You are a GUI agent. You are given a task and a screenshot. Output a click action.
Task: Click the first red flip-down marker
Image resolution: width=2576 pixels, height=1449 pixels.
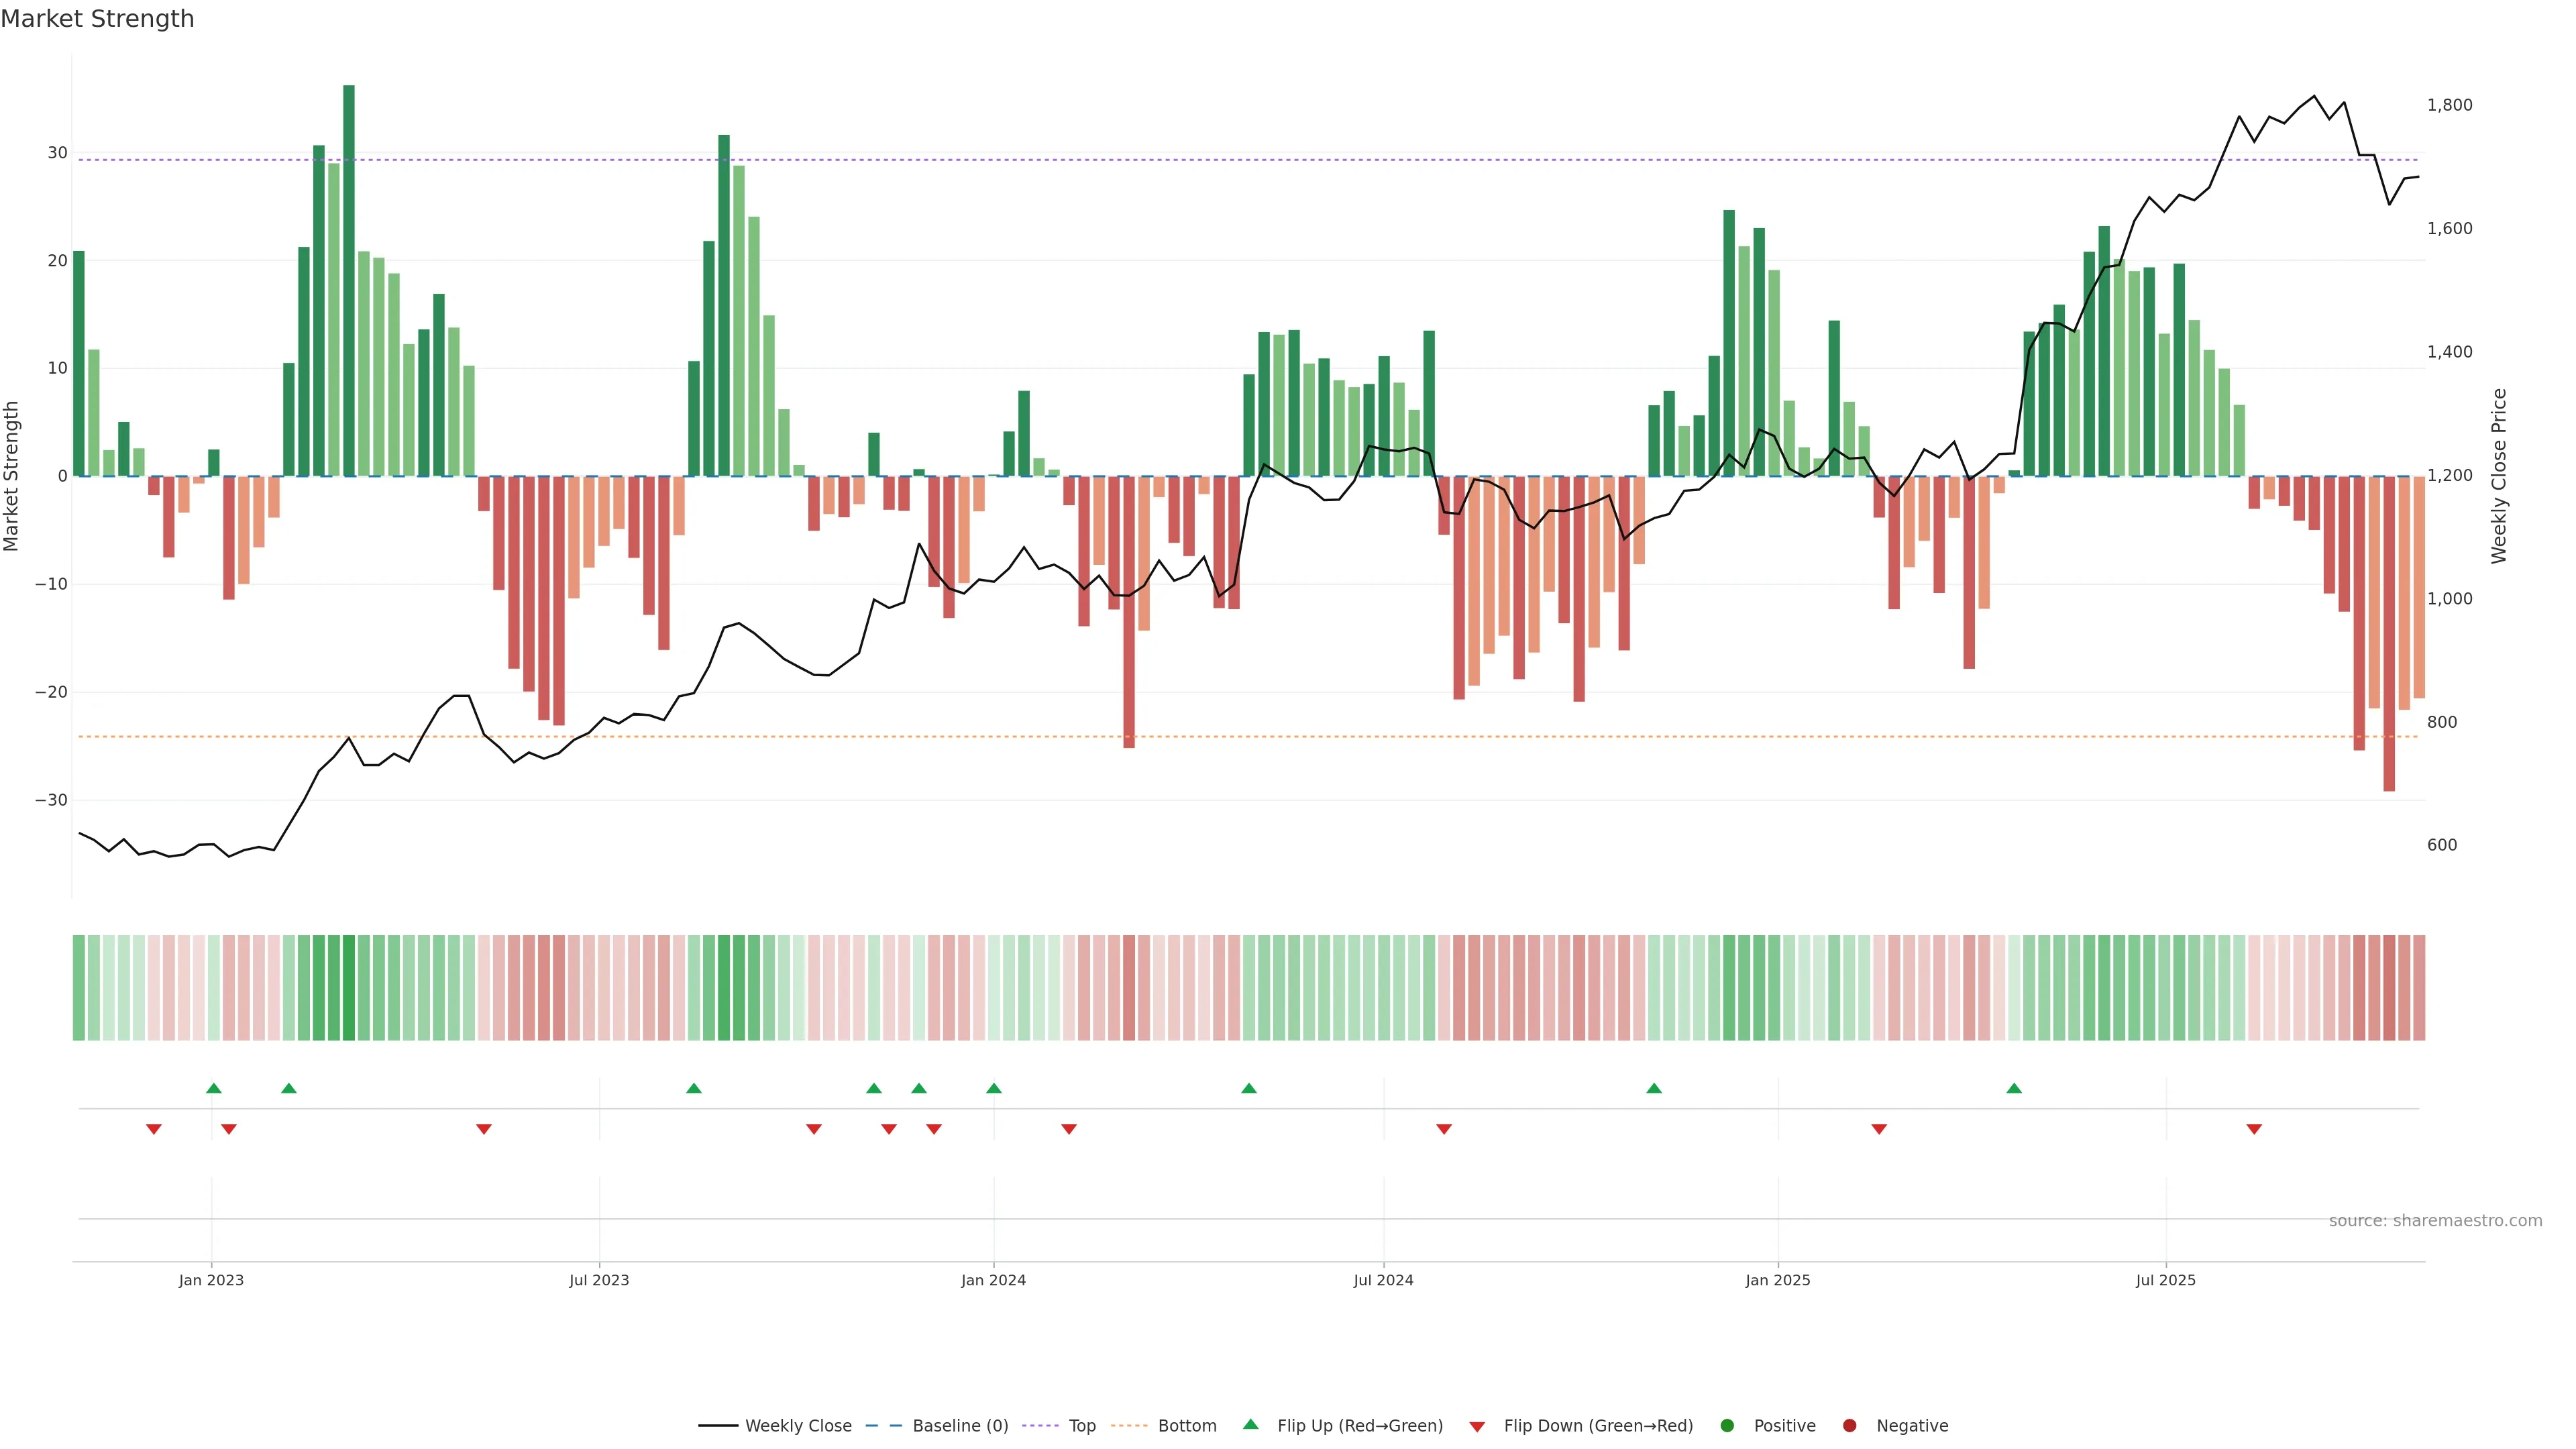tap(154, 1129)
